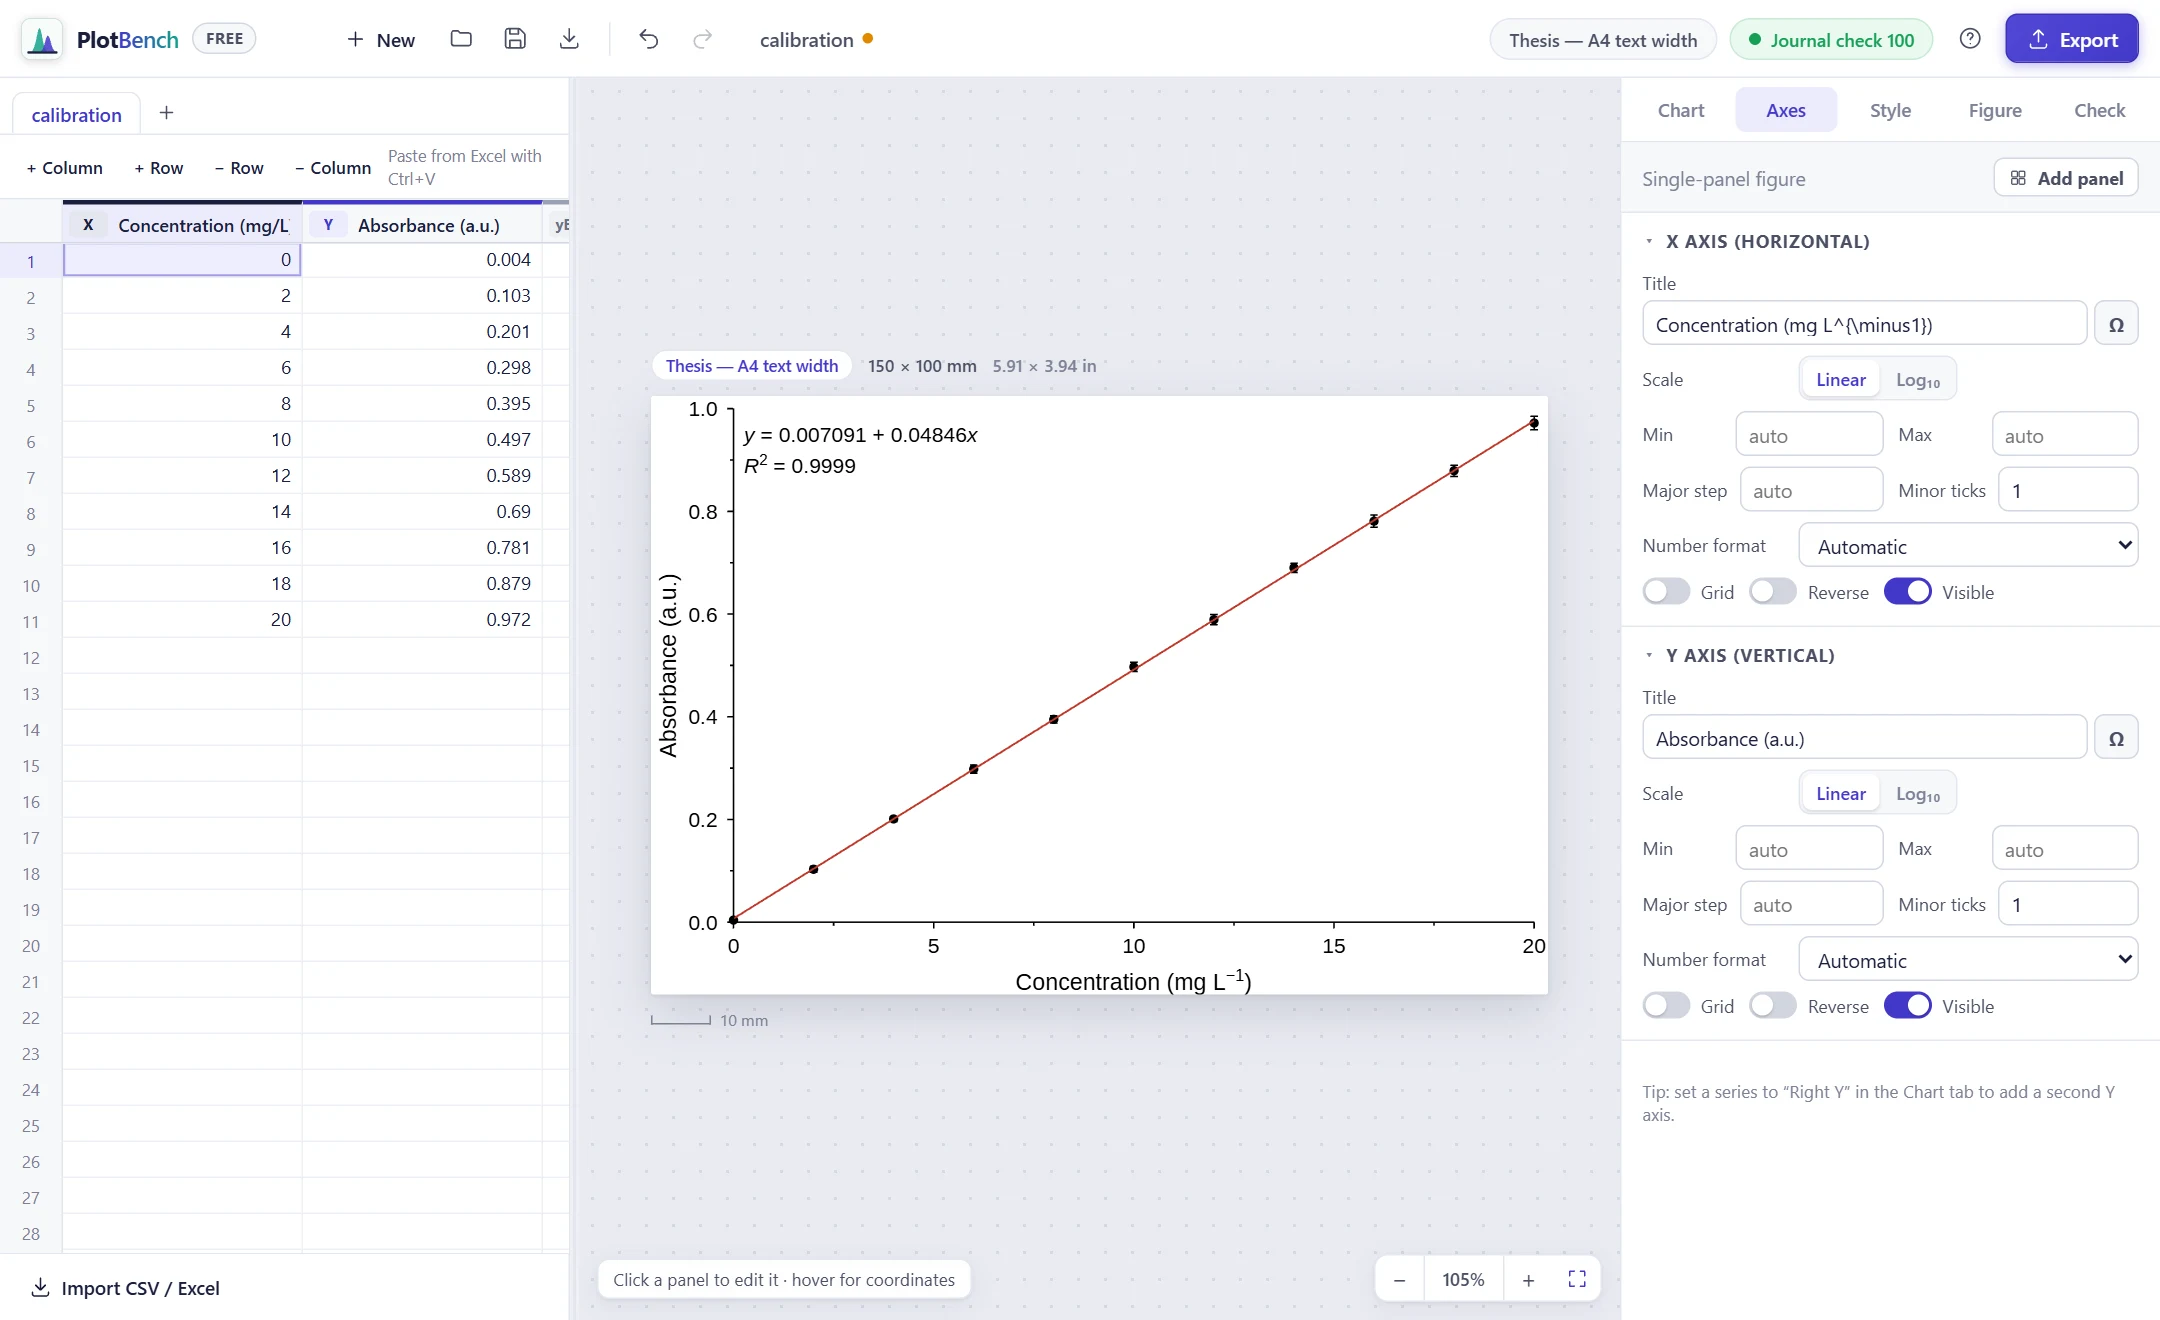
Task: Click the Y axis Major step field
Action: [x=1812, y=904]
